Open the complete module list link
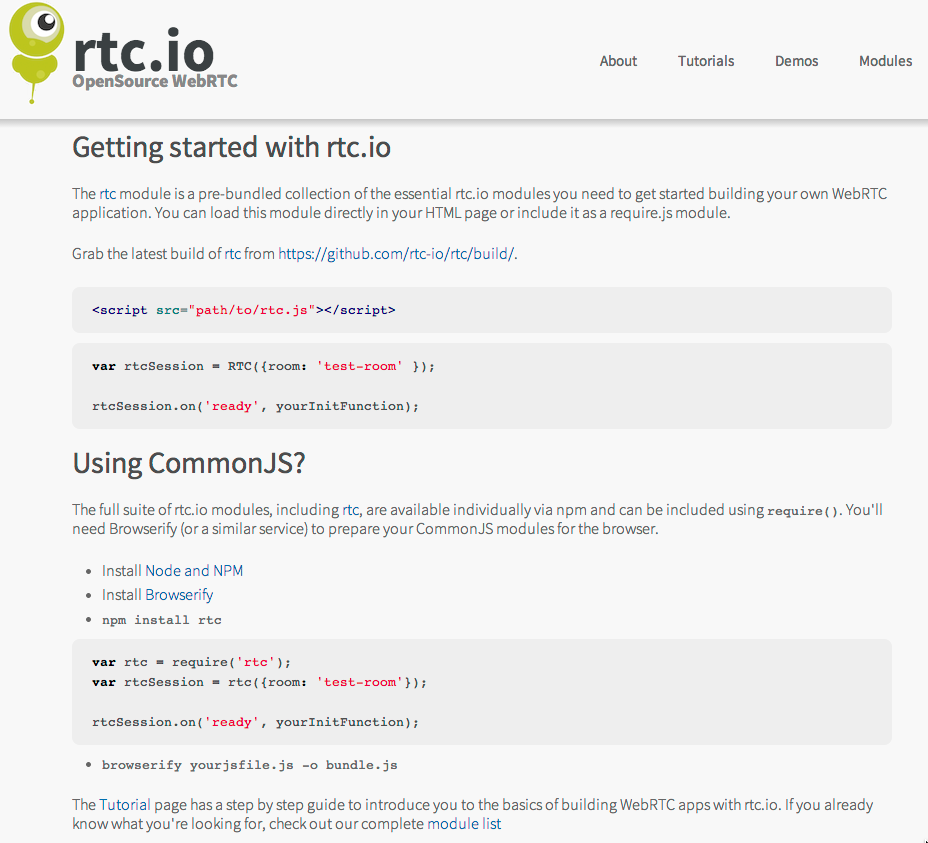Image resolution: width=928 pixels, height=843 pixels. (x=463, y=823)
